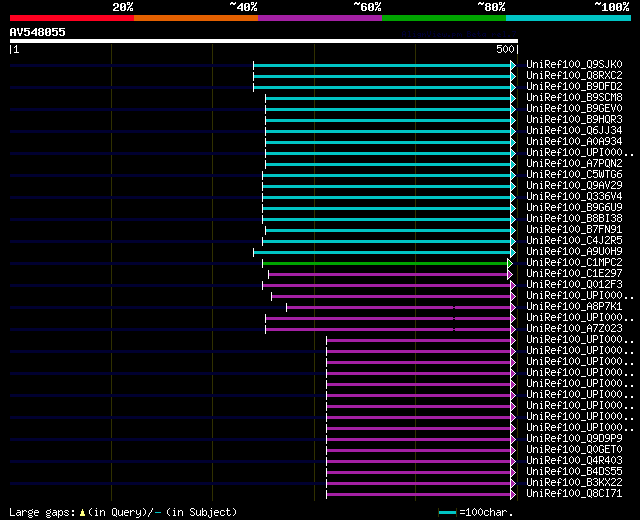Select the UniRef100_Q0GET0 label
The height and width of the screenshot is (520, 640).
[x=574, y=450]
